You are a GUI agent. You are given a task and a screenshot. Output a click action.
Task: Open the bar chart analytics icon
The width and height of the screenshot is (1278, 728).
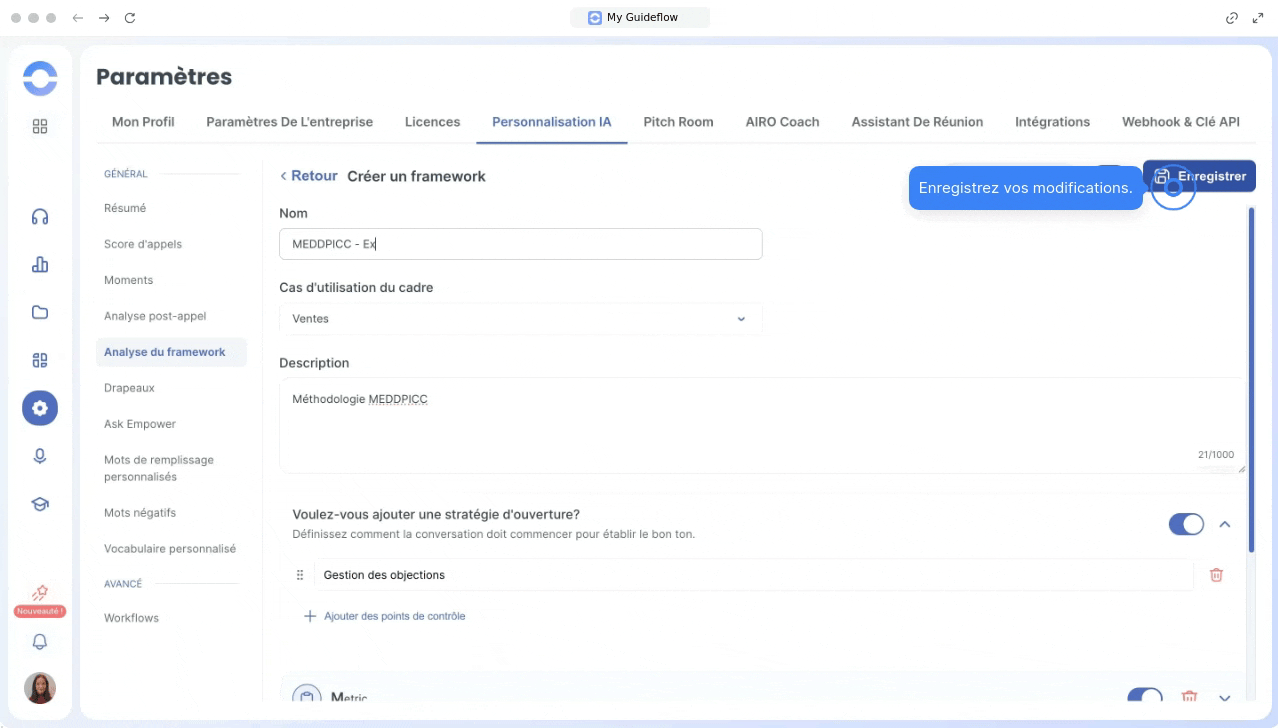pos(40,265)
